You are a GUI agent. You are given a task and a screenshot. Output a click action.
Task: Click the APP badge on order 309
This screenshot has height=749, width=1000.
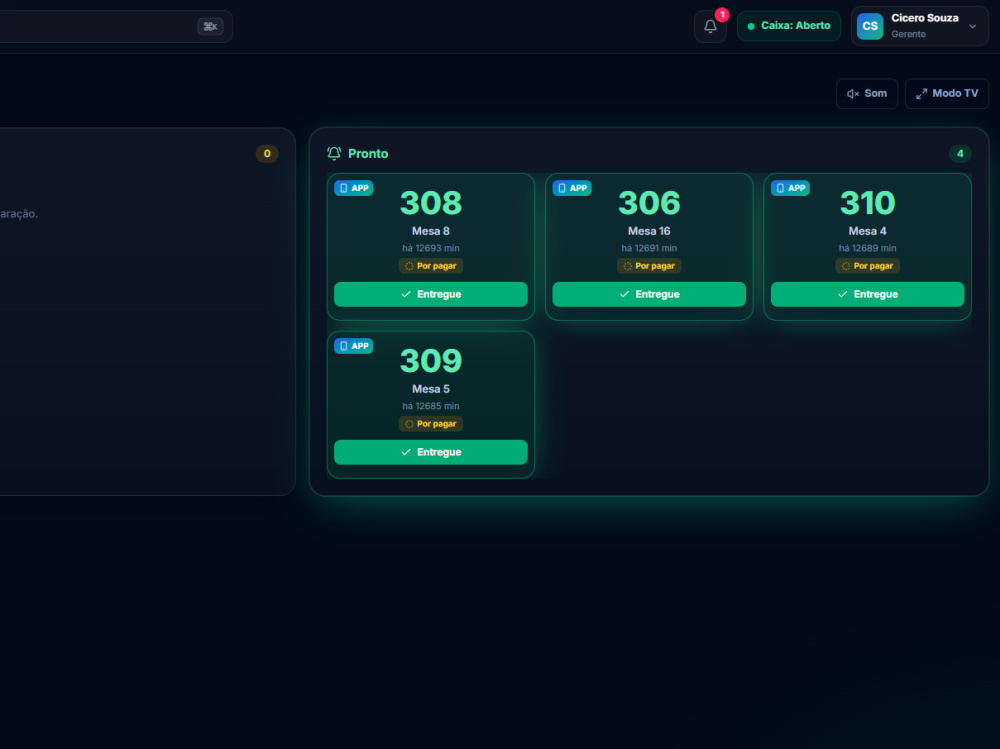[x=353, y=346]
